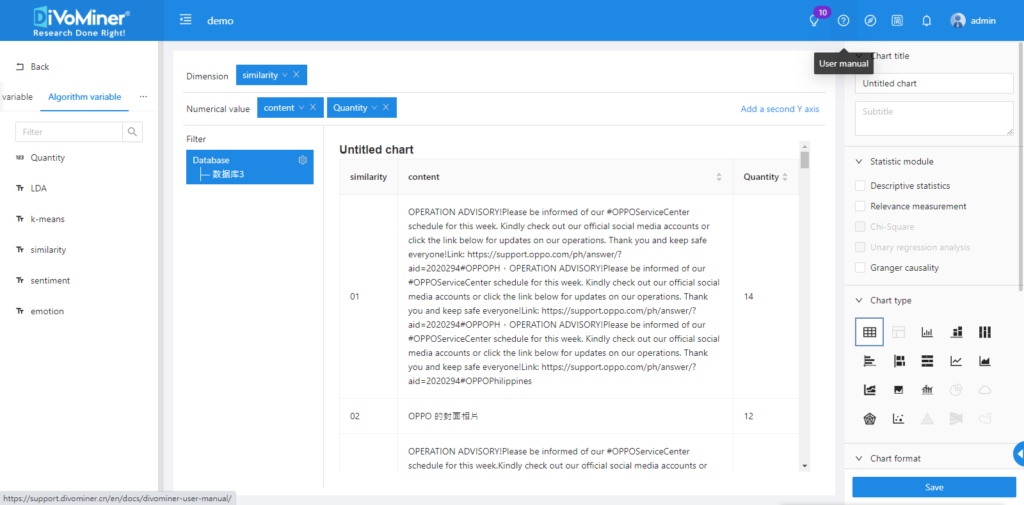Open the User manual help icon

point(843,20)
